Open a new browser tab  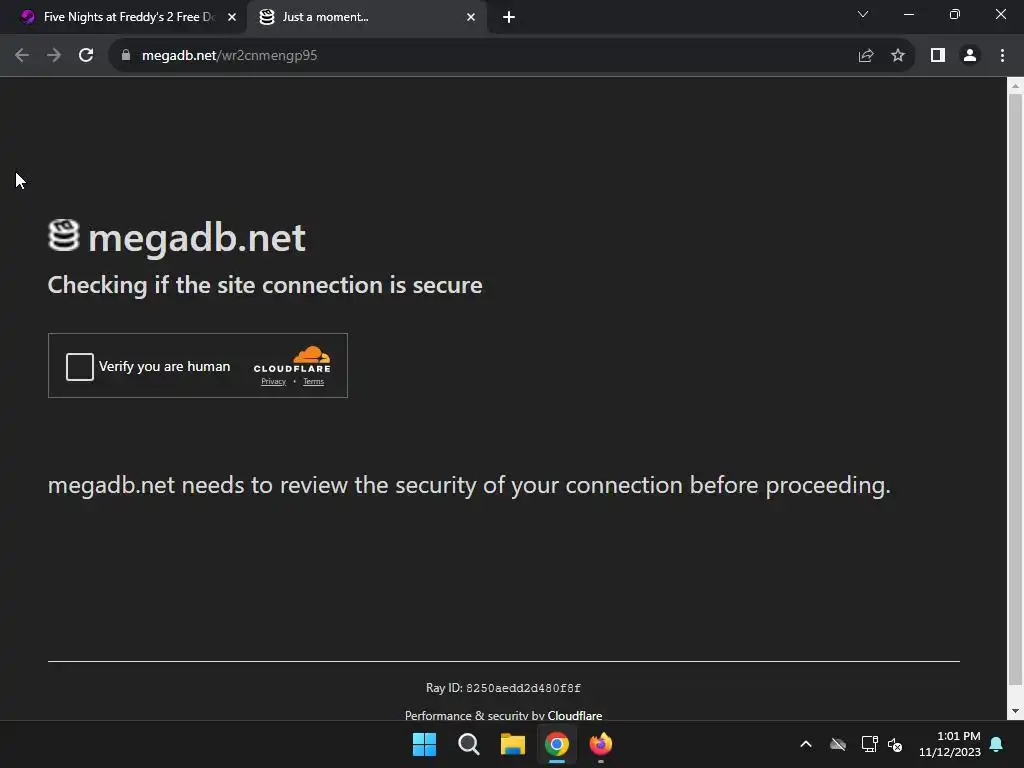509,17
